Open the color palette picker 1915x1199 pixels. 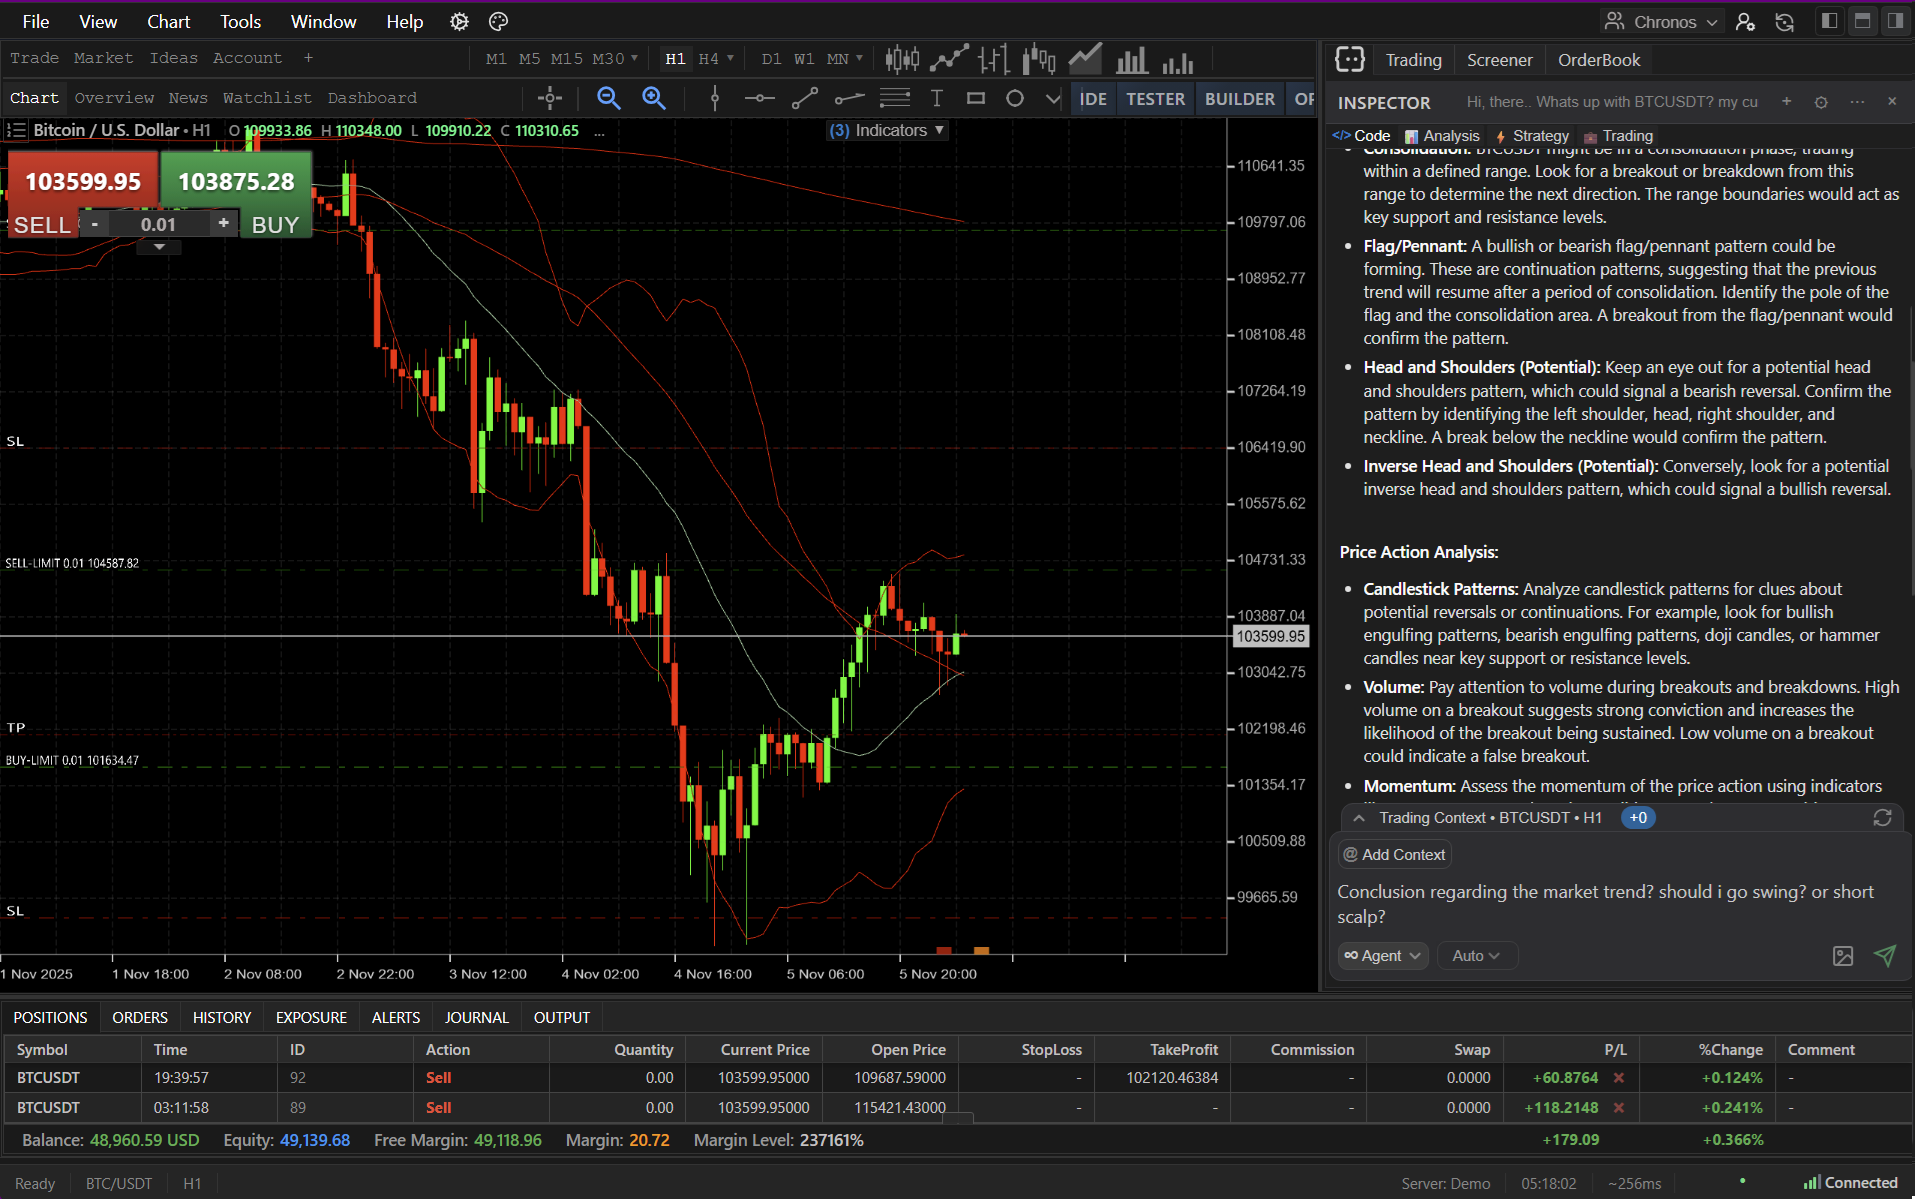tap(497, 20)
